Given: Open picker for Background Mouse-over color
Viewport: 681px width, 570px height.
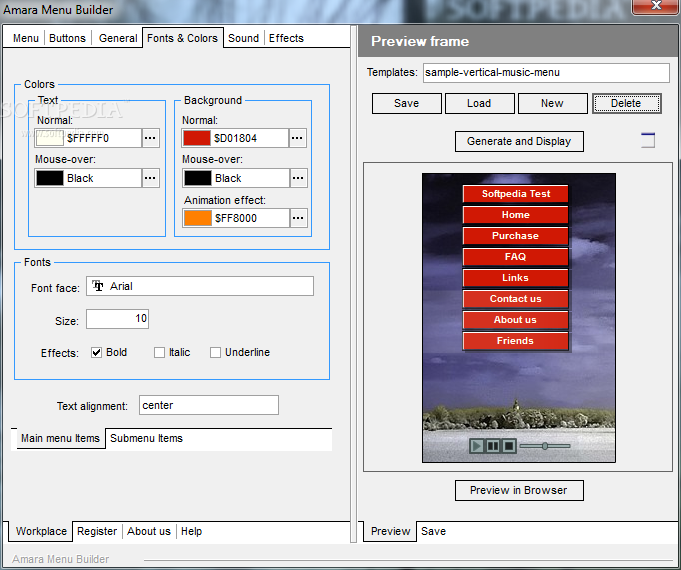Looking at the screenshot, I should (x=298, y=178).
